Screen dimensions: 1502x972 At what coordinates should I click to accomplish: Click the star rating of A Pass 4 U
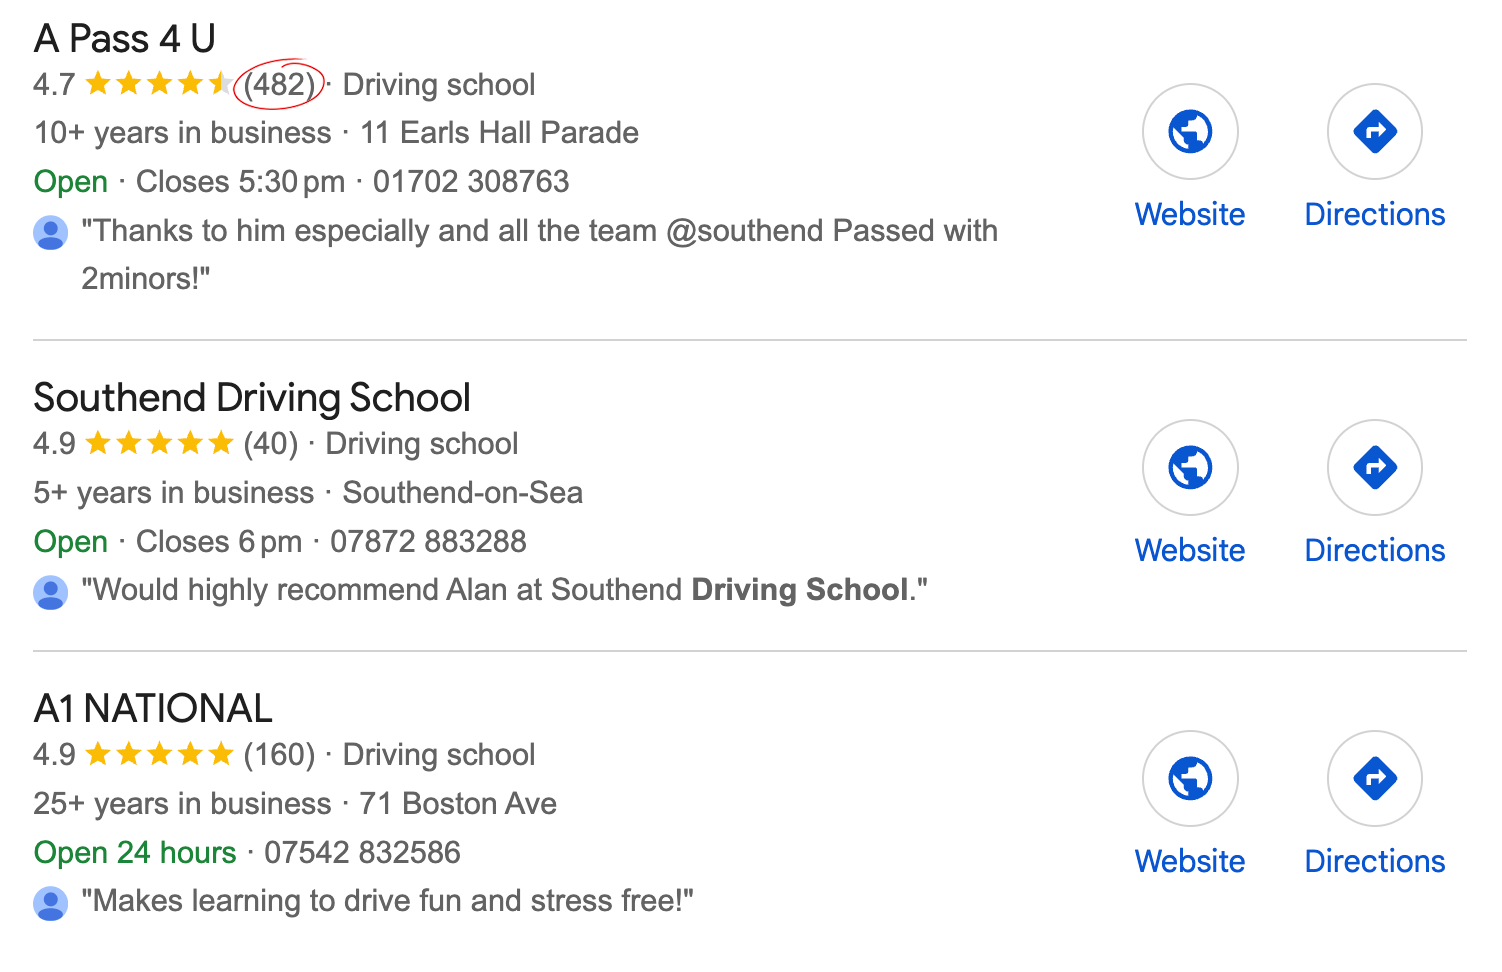point(158,84)
